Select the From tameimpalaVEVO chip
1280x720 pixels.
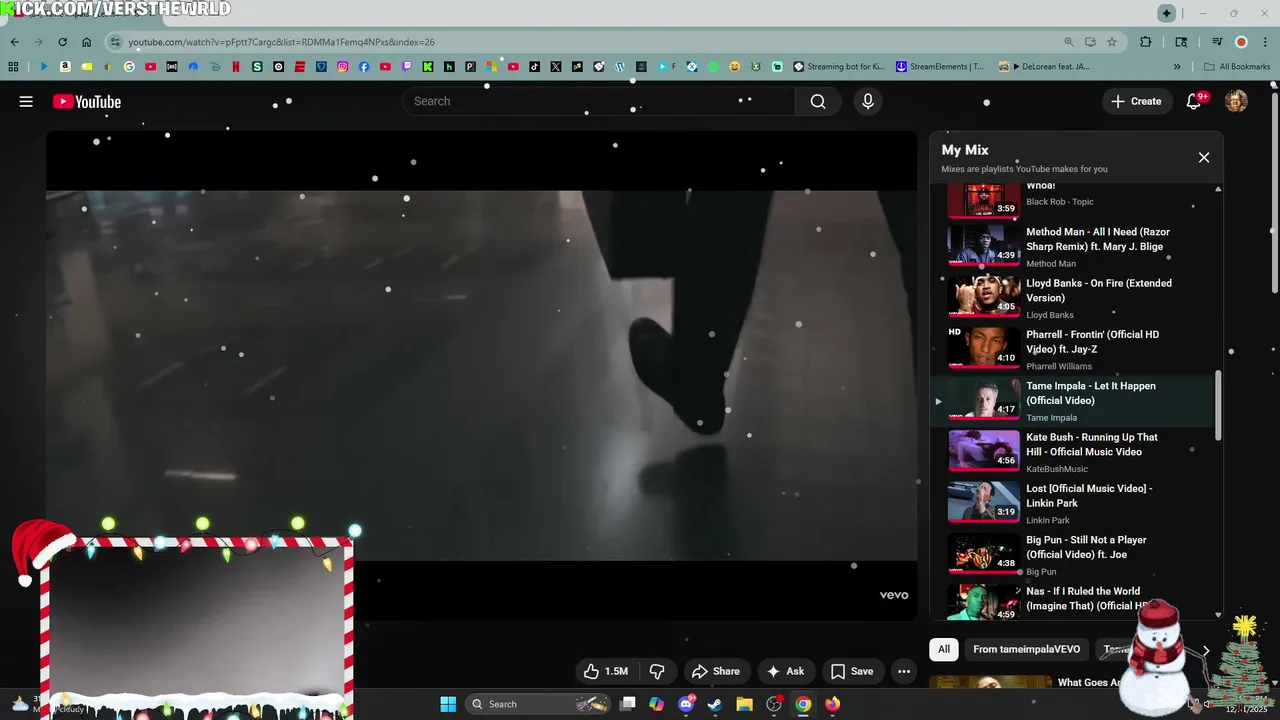(x=1026, y=649)
